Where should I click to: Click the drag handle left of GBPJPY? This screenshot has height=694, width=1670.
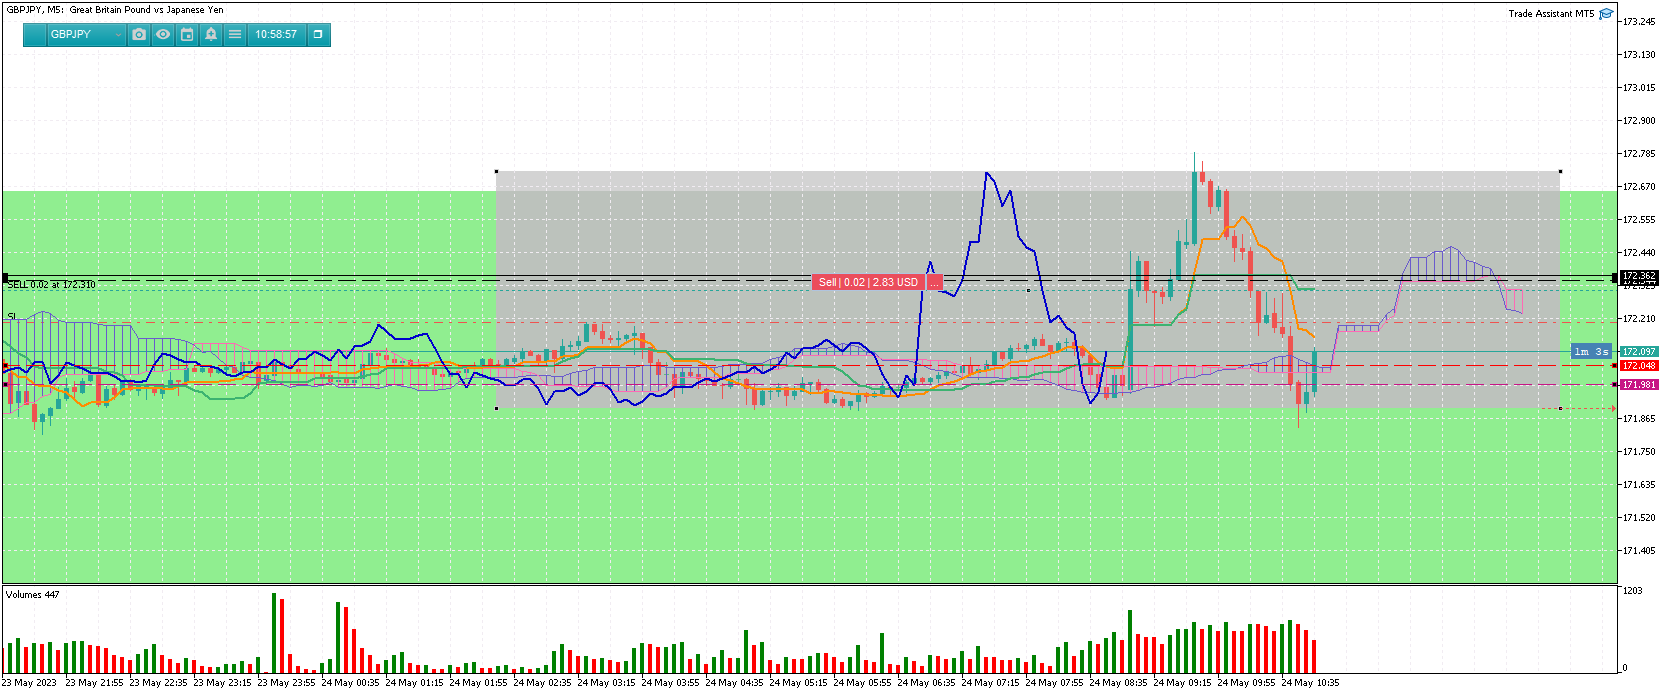35,34
